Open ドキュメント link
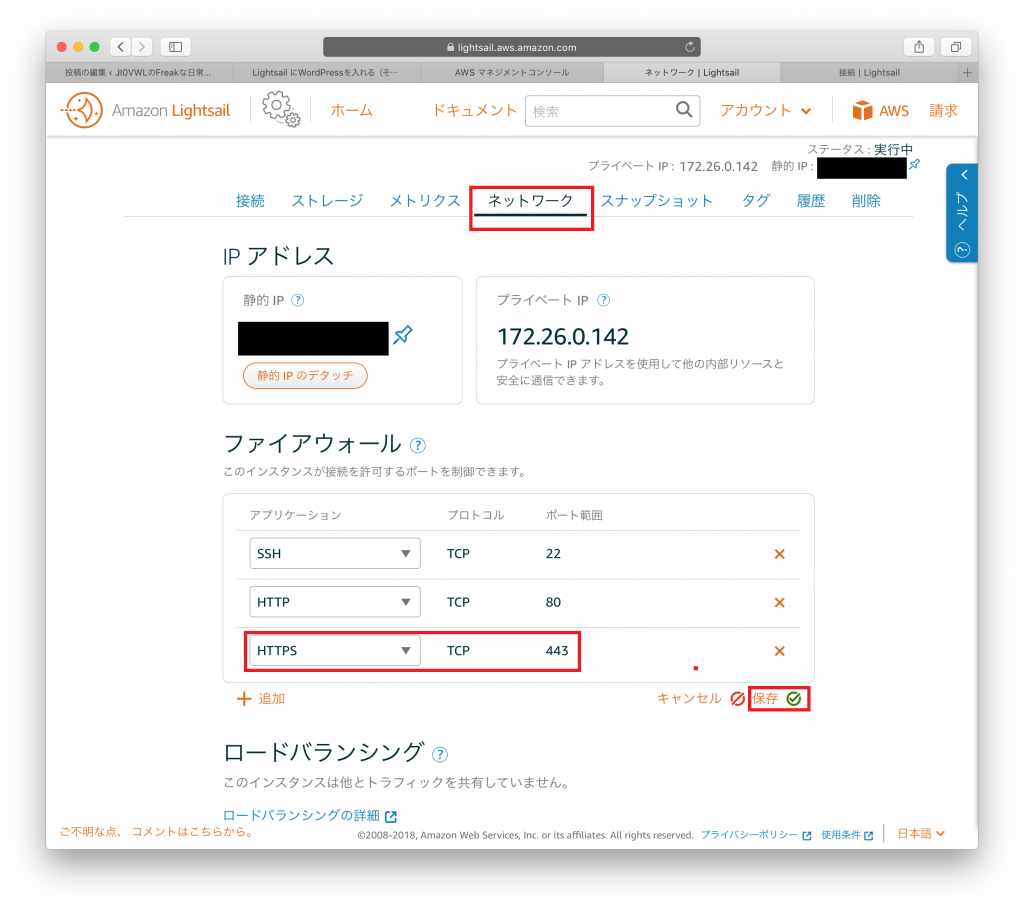Screen dimensions: 1024x910 tap(474, 110)
